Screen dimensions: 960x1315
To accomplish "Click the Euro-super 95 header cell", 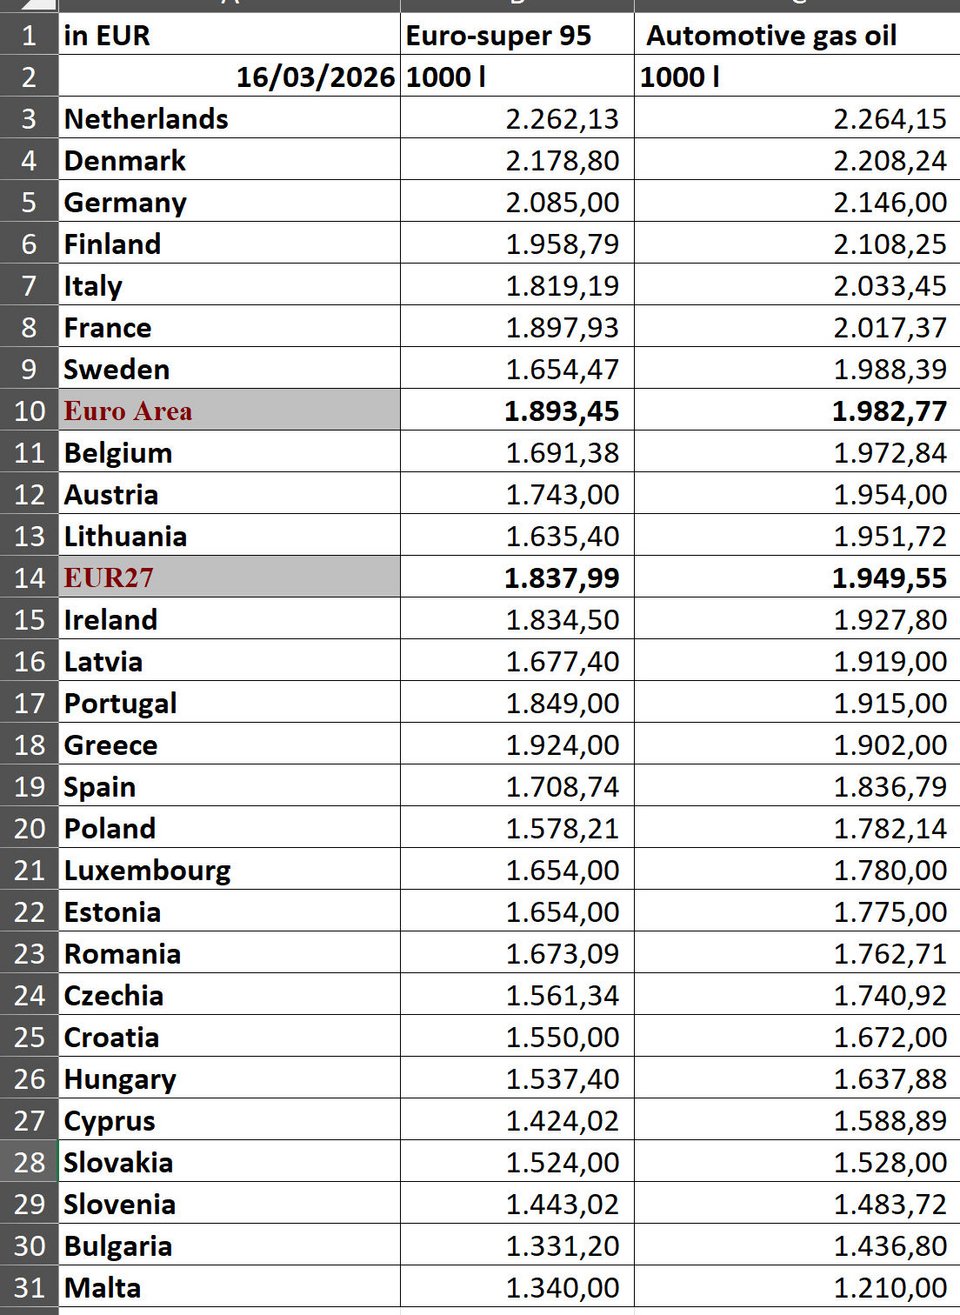I will [x=498, y=36].
